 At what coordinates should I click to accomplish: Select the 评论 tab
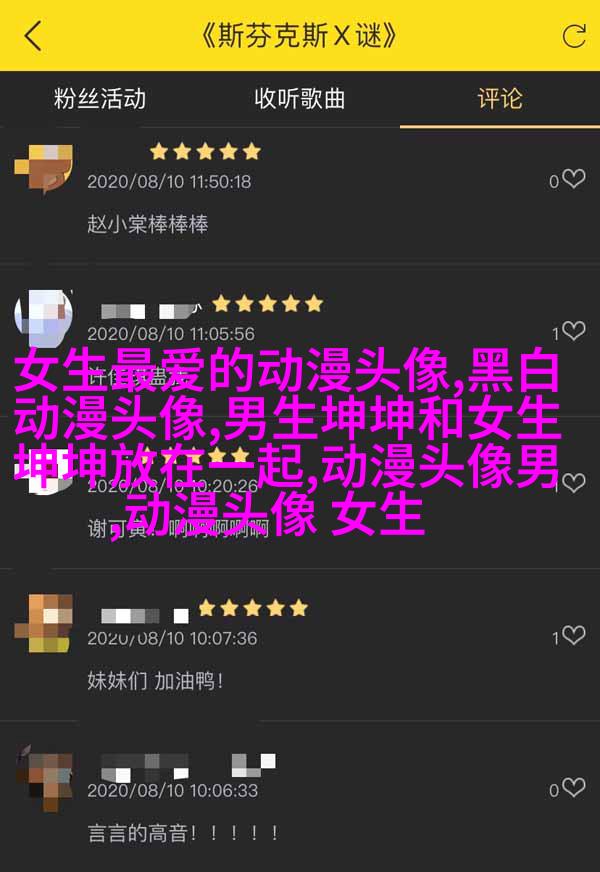[500, 99]
